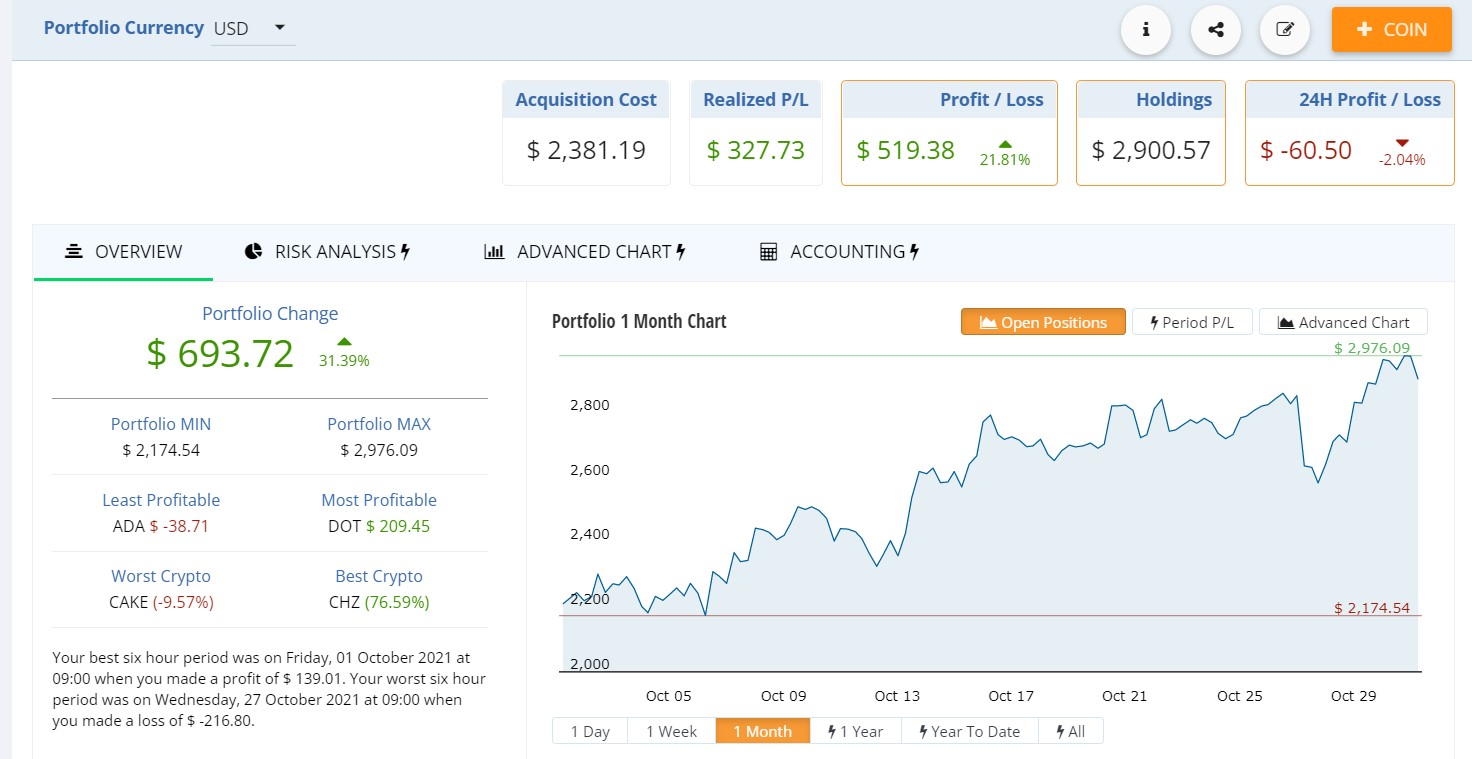
Task: Select the Accounting tab
Action: click(x=839, y=252)
